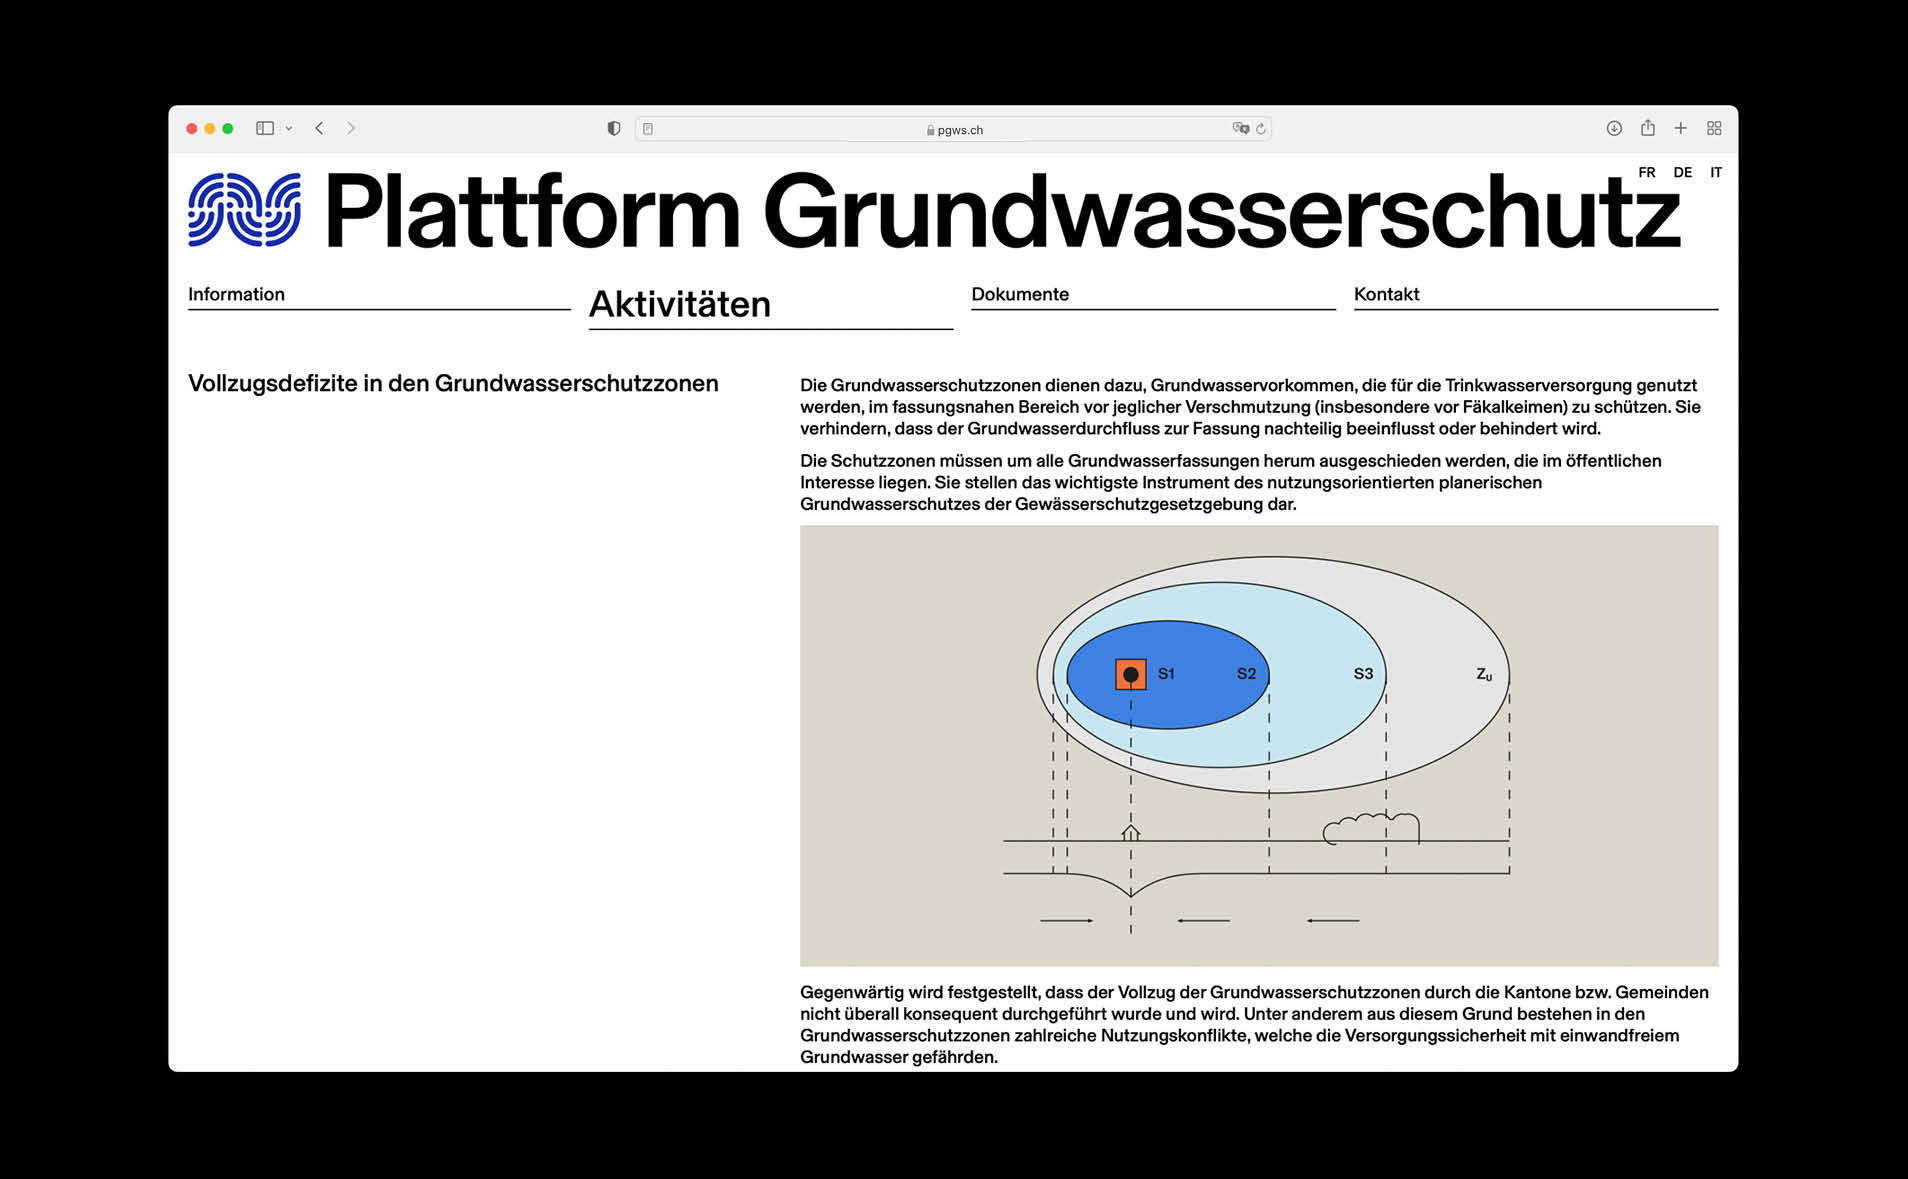Show tab overview grid icon

click(1714, 128)
